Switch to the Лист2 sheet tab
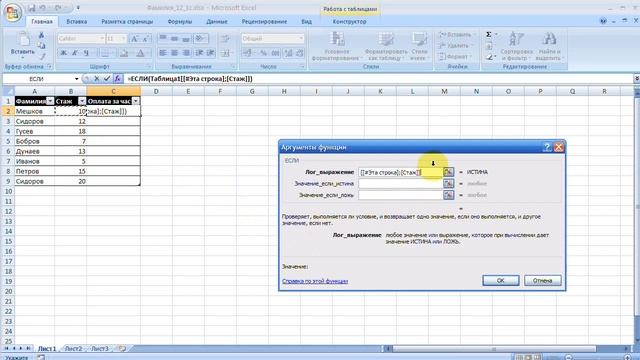 tap(73, 349)
